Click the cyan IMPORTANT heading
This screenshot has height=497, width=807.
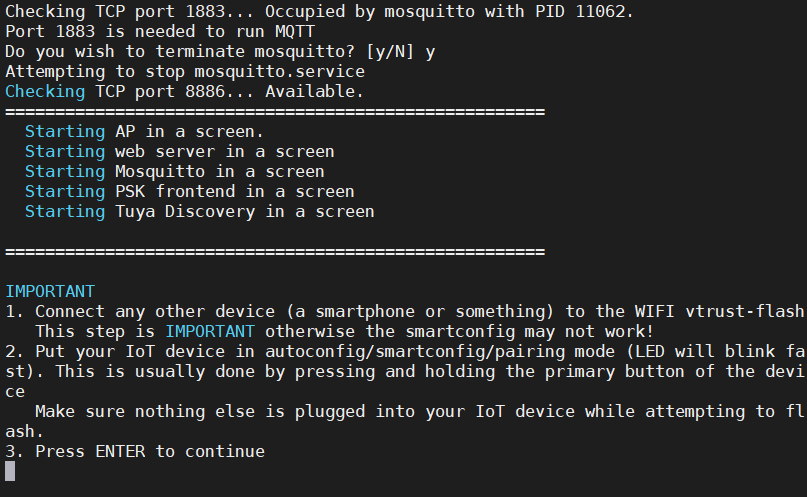[x=50, y=291]
